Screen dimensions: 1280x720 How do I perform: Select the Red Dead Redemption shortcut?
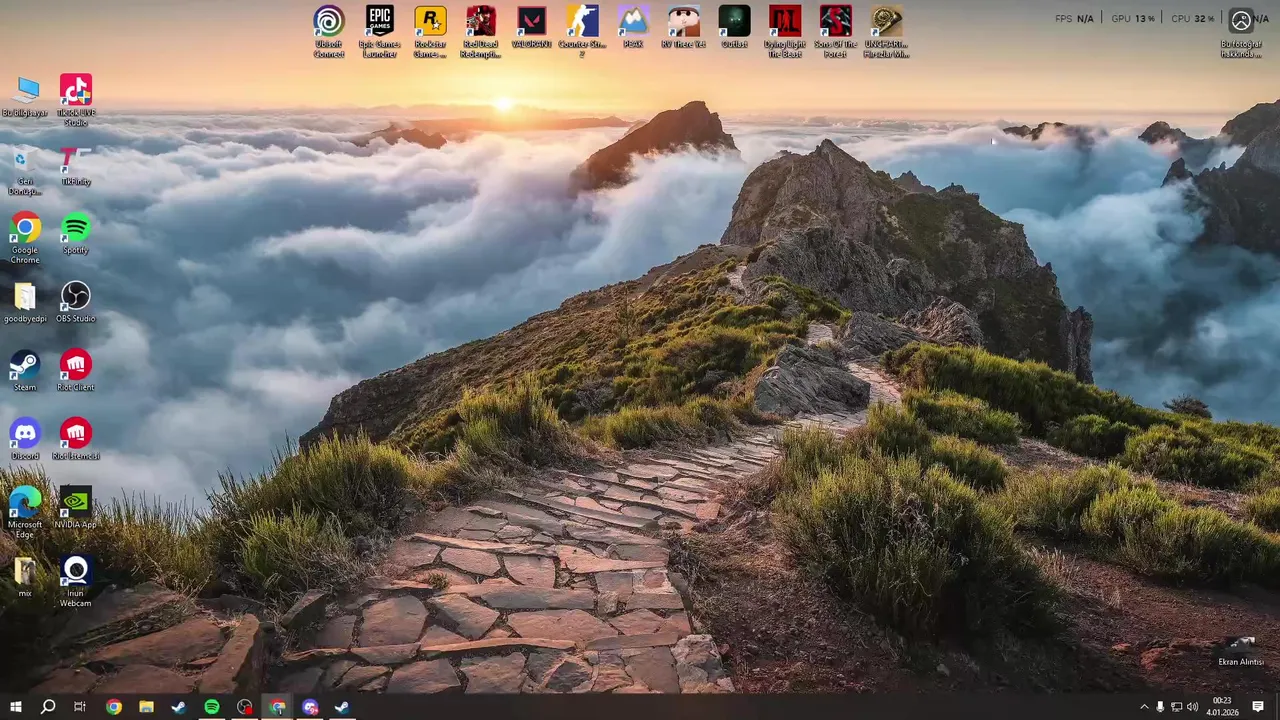pos(481,32)
